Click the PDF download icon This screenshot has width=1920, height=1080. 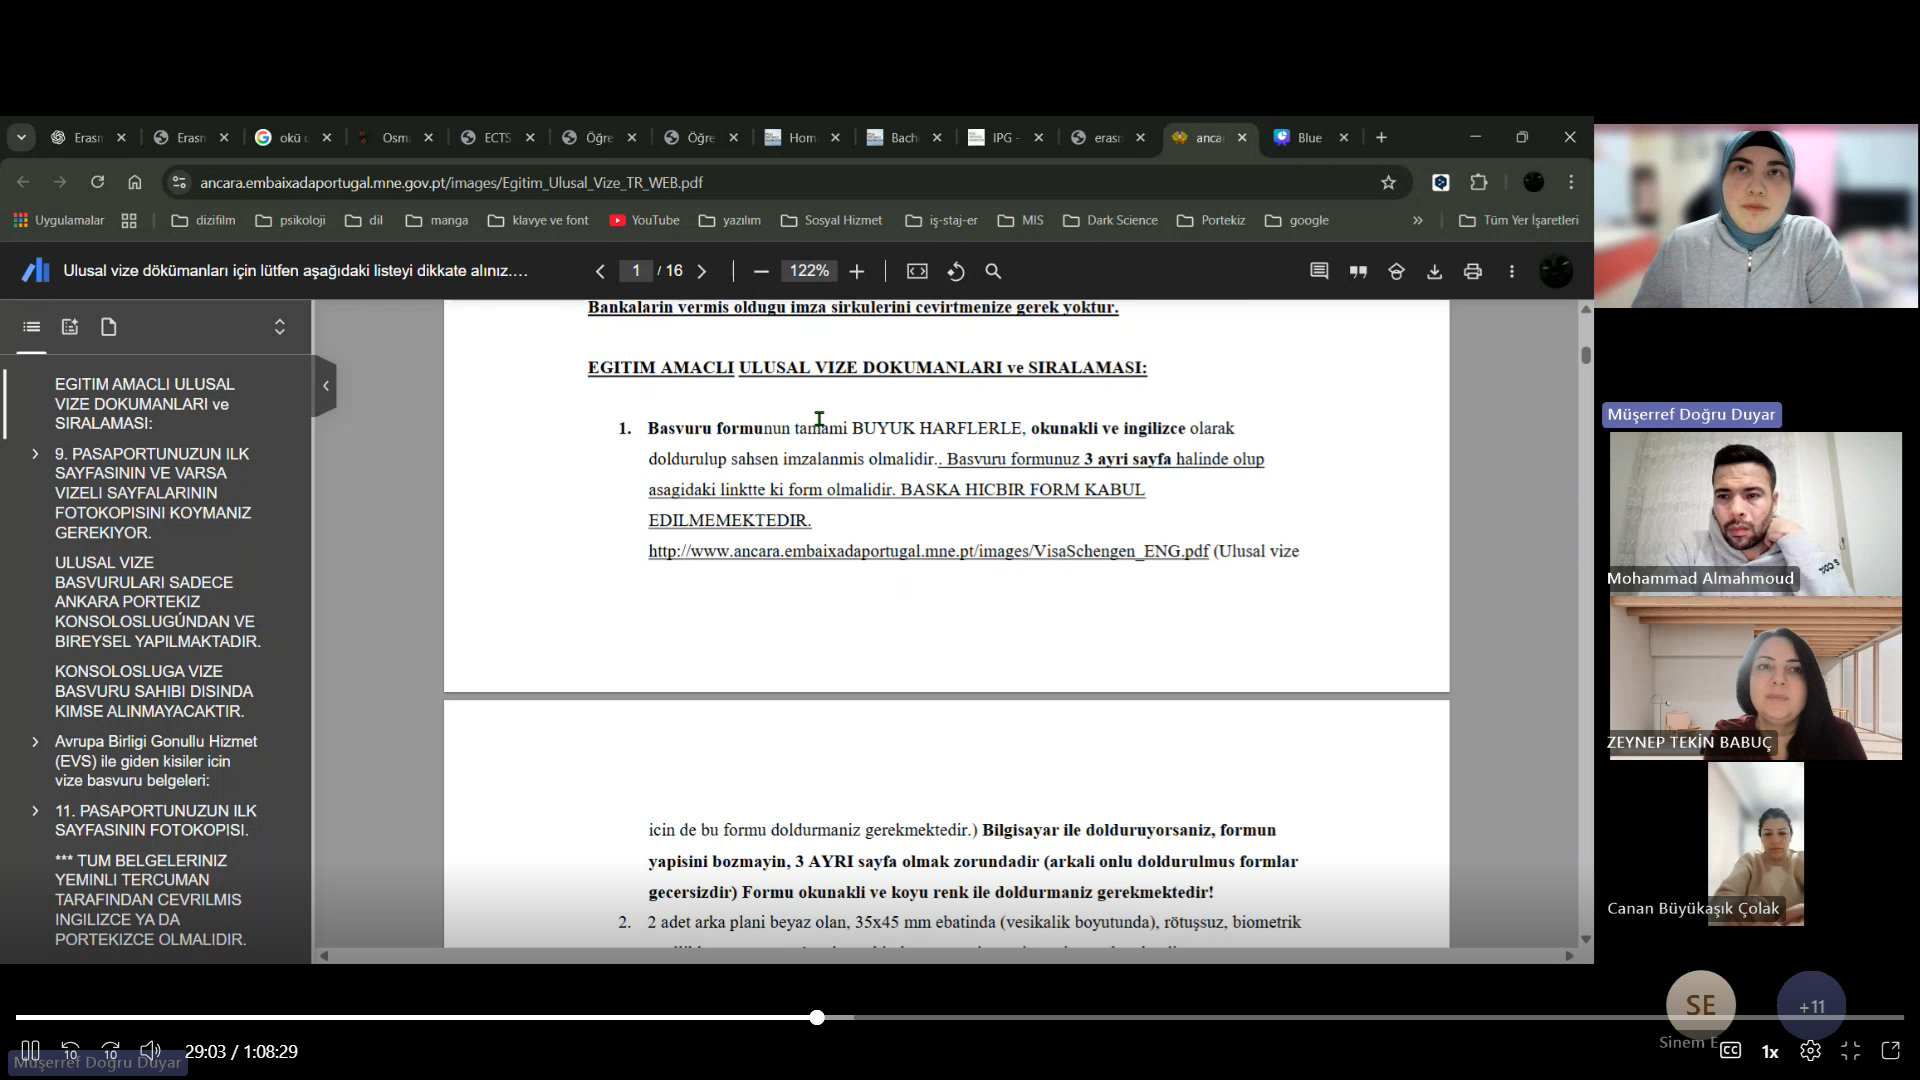[x=1434, y=271]
